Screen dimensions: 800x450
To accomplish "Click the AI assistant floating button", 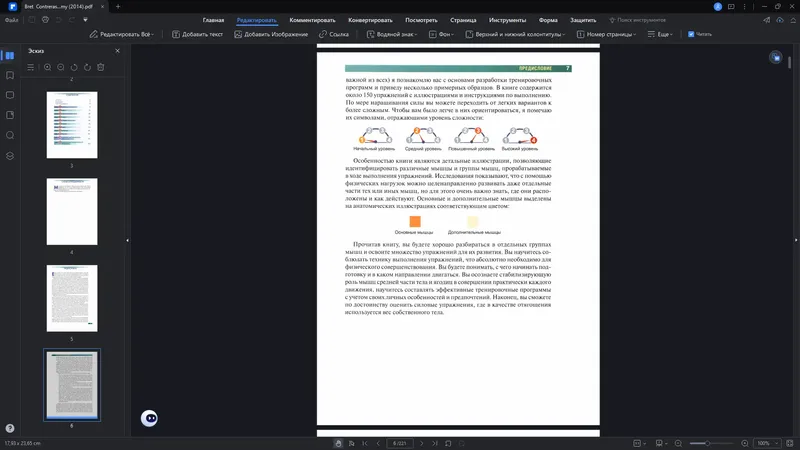I will pos(149,418).
